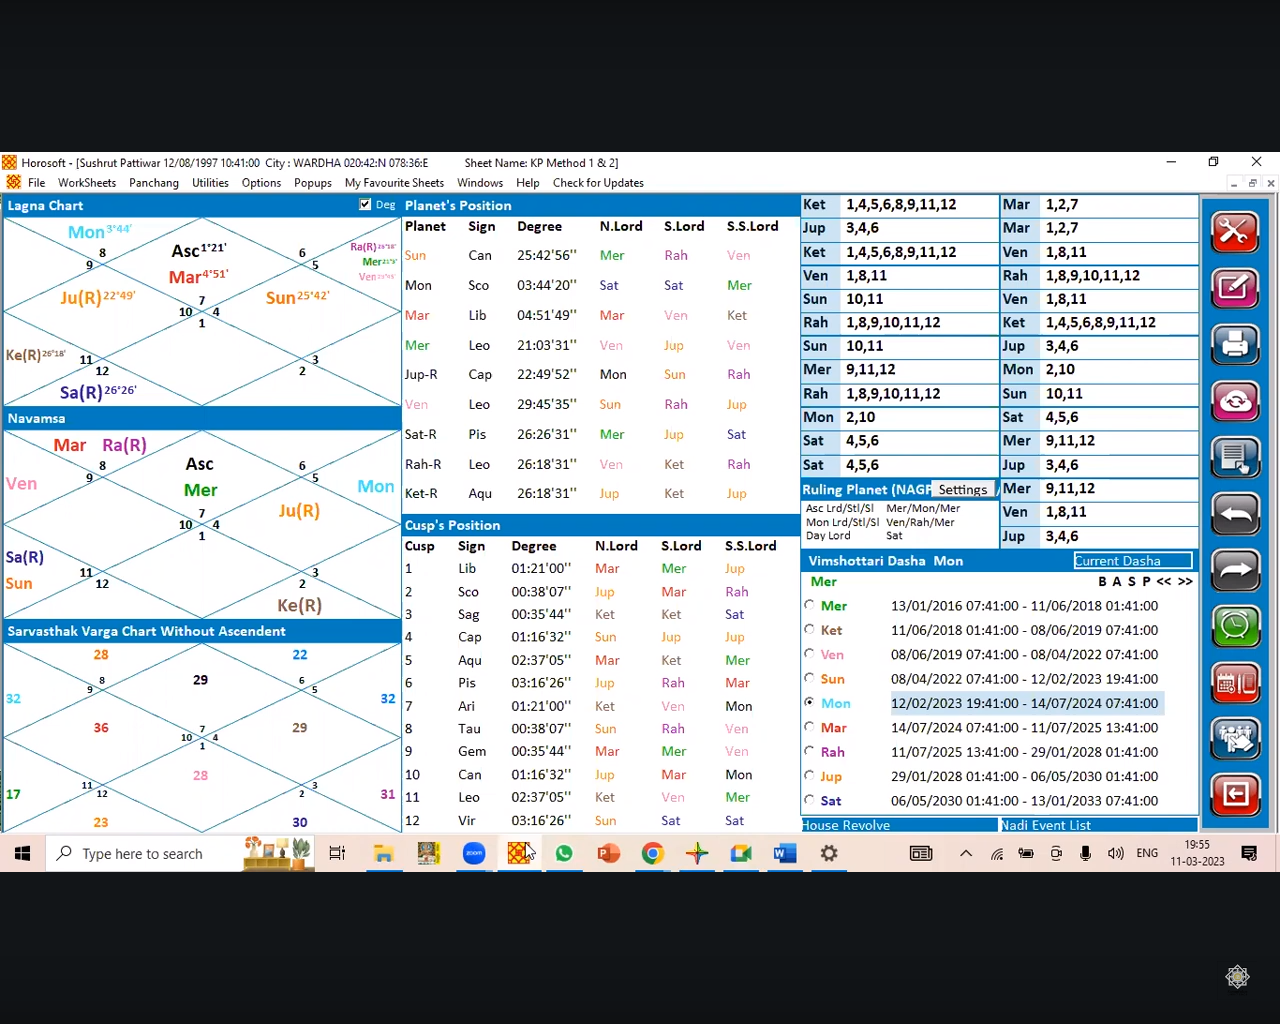Click the Current Dasha button
The image size is (1280, 1024).
tap(1132, 561)
